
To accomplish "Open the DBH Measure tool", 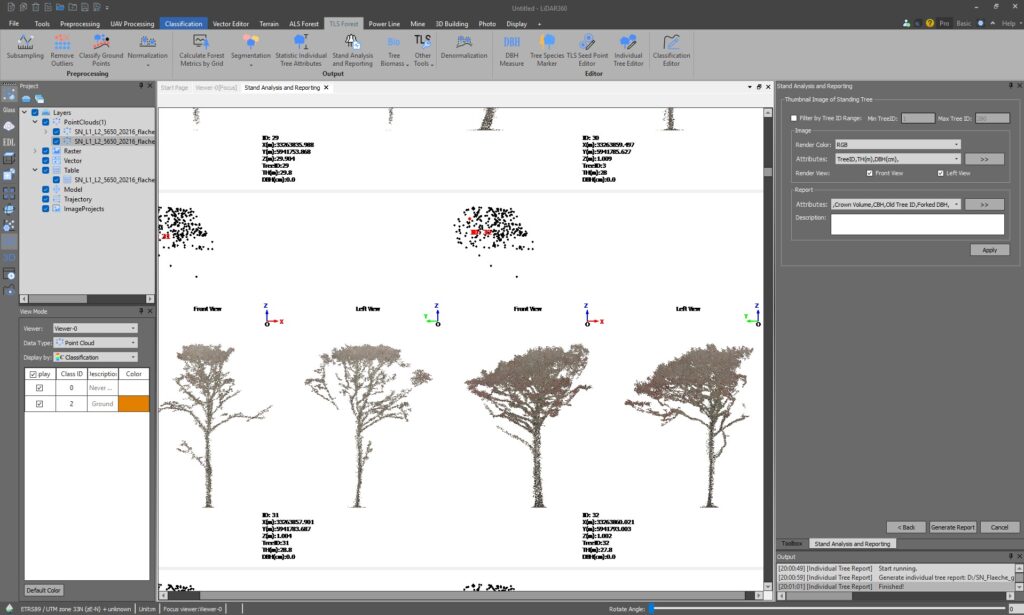I will (511, 50).
